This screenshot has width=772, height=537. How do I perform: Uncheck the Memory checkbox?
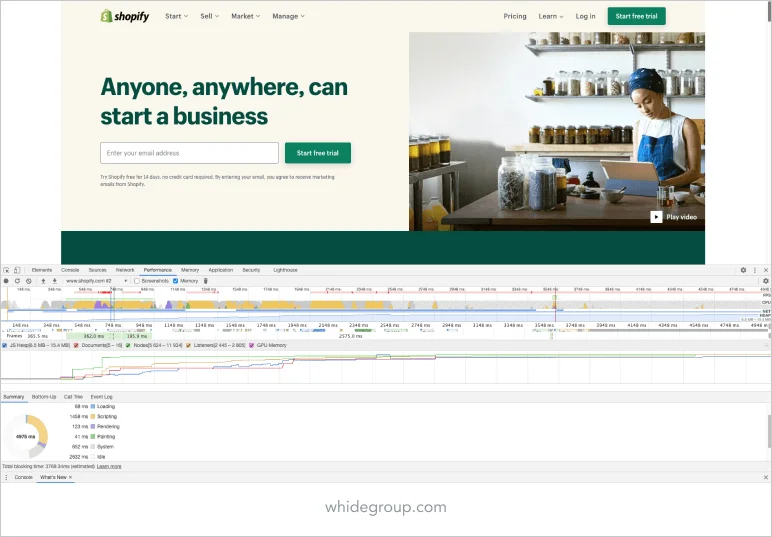pyautogui.click(x=175, y=281)
